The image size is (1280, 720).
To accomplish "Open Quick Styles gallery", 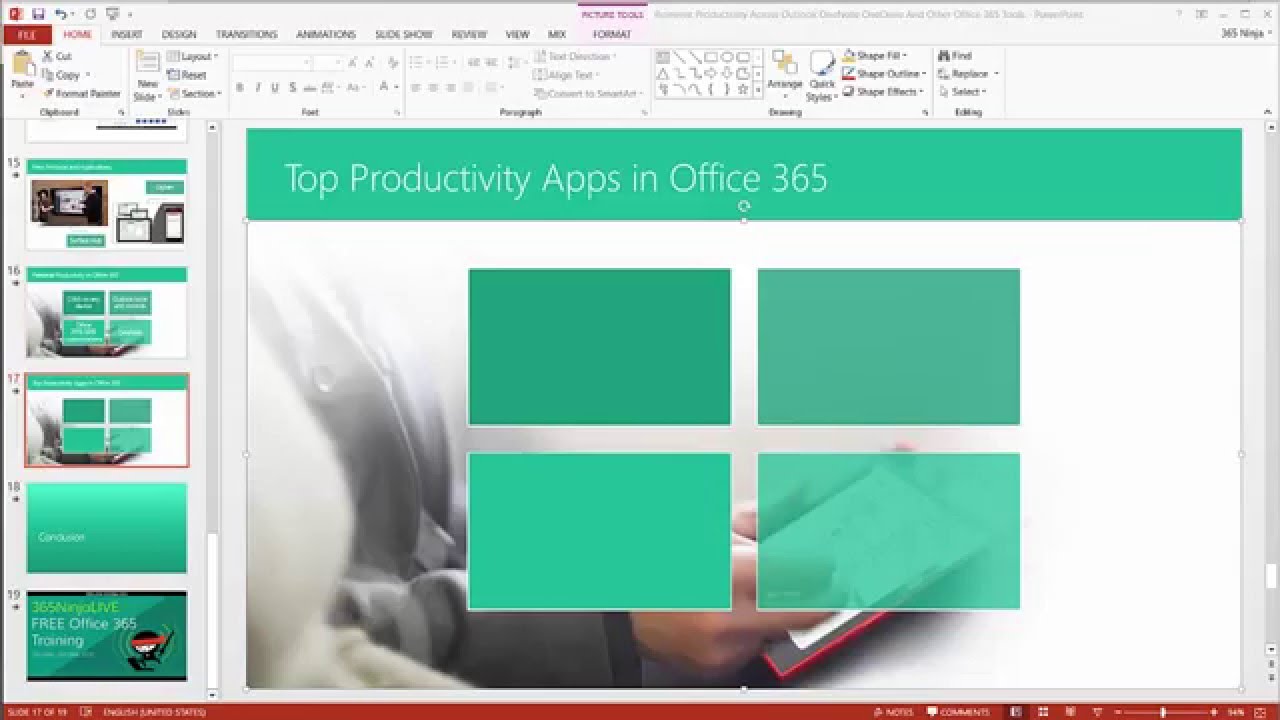I will pyautogui.click(x=821, y=75).
